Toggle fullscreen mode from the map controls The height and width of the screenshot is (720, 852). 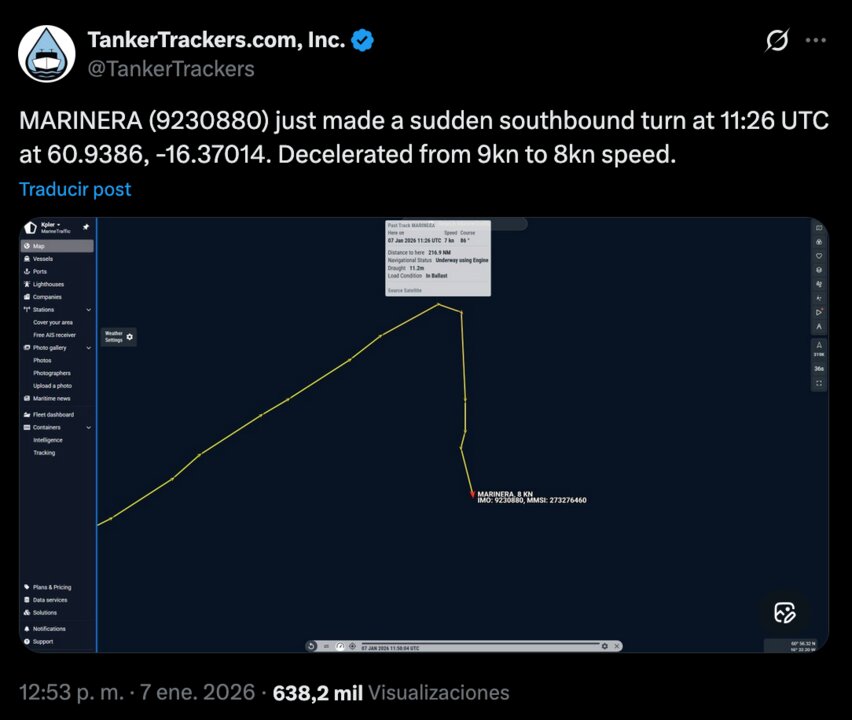point(819,382)
